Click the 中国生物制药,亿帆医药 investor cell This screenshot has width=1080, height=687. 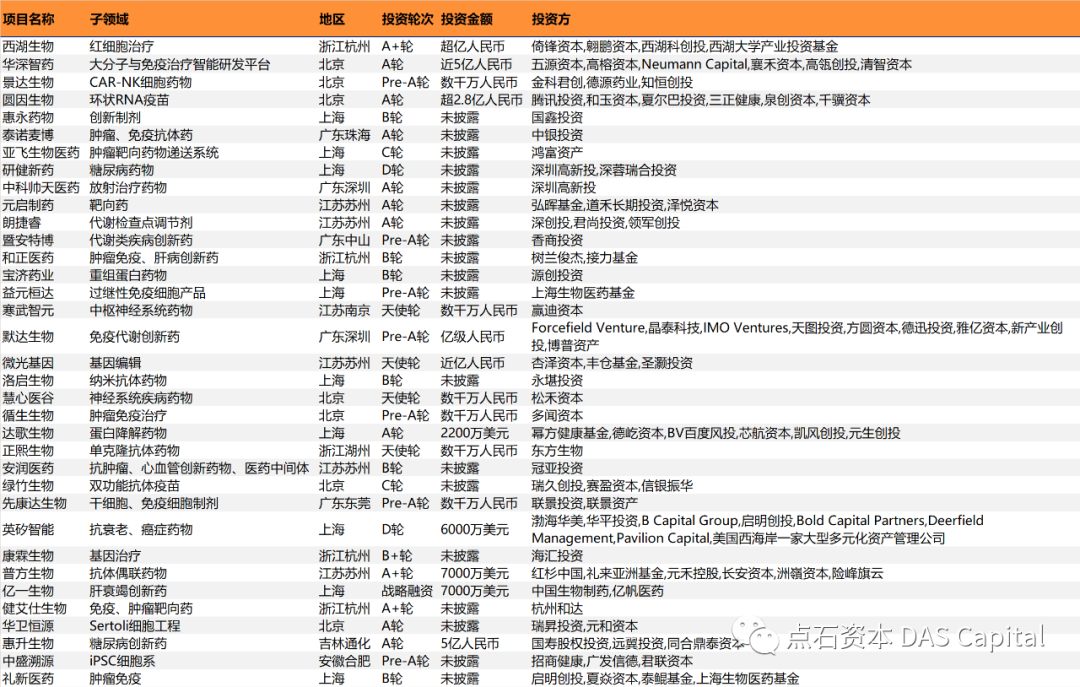[x=597, y=591]
